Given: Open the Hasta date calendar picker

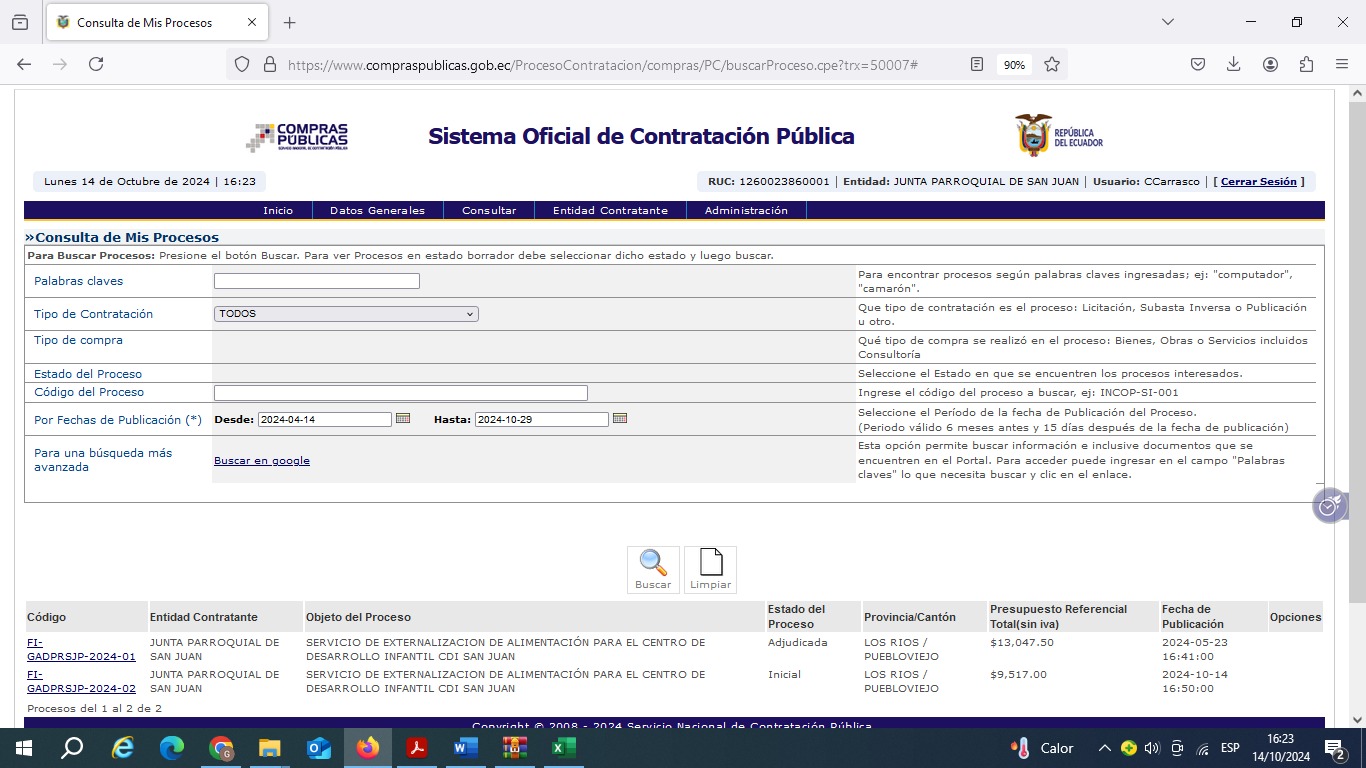Looking at the screenshot, I should [x=620, y=418].
